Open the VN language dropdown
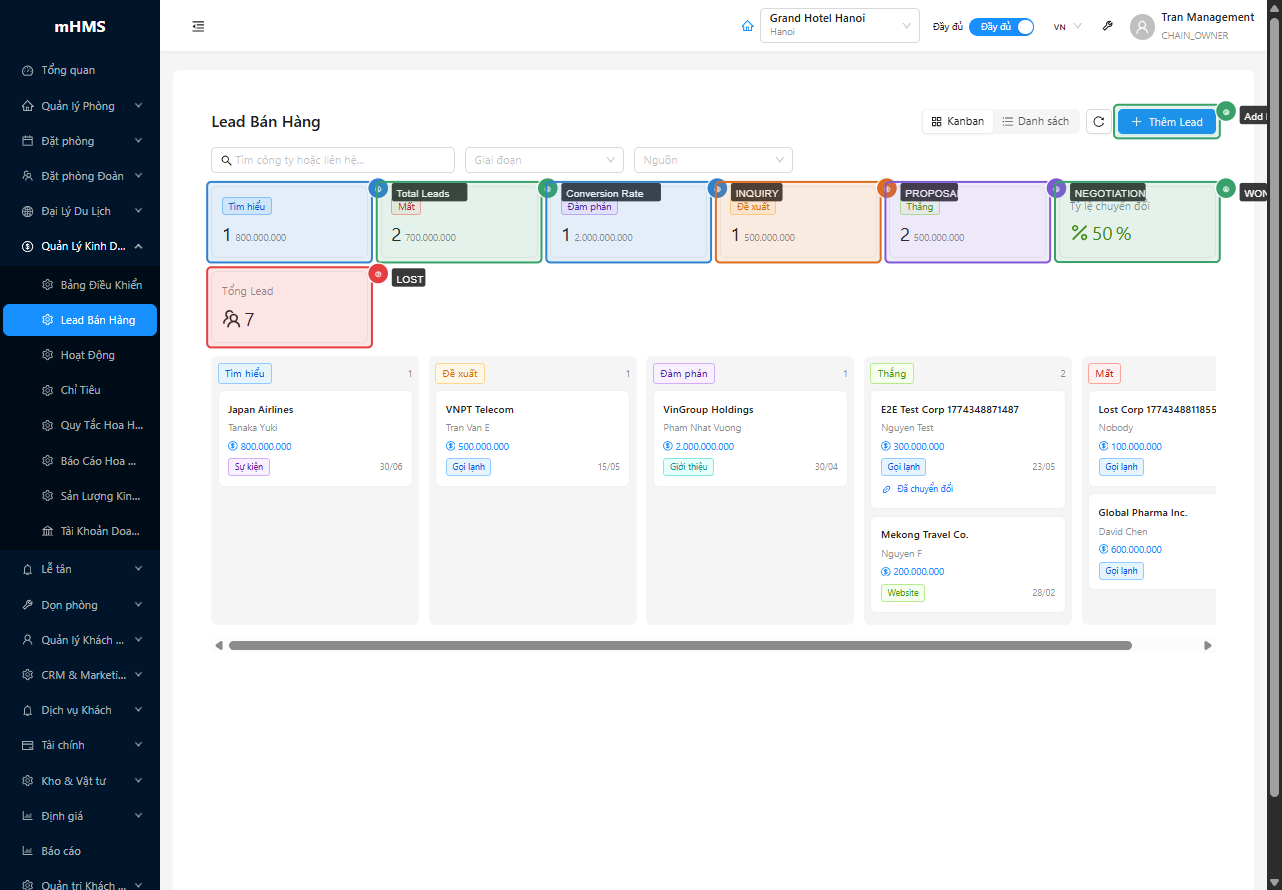 1066,27
